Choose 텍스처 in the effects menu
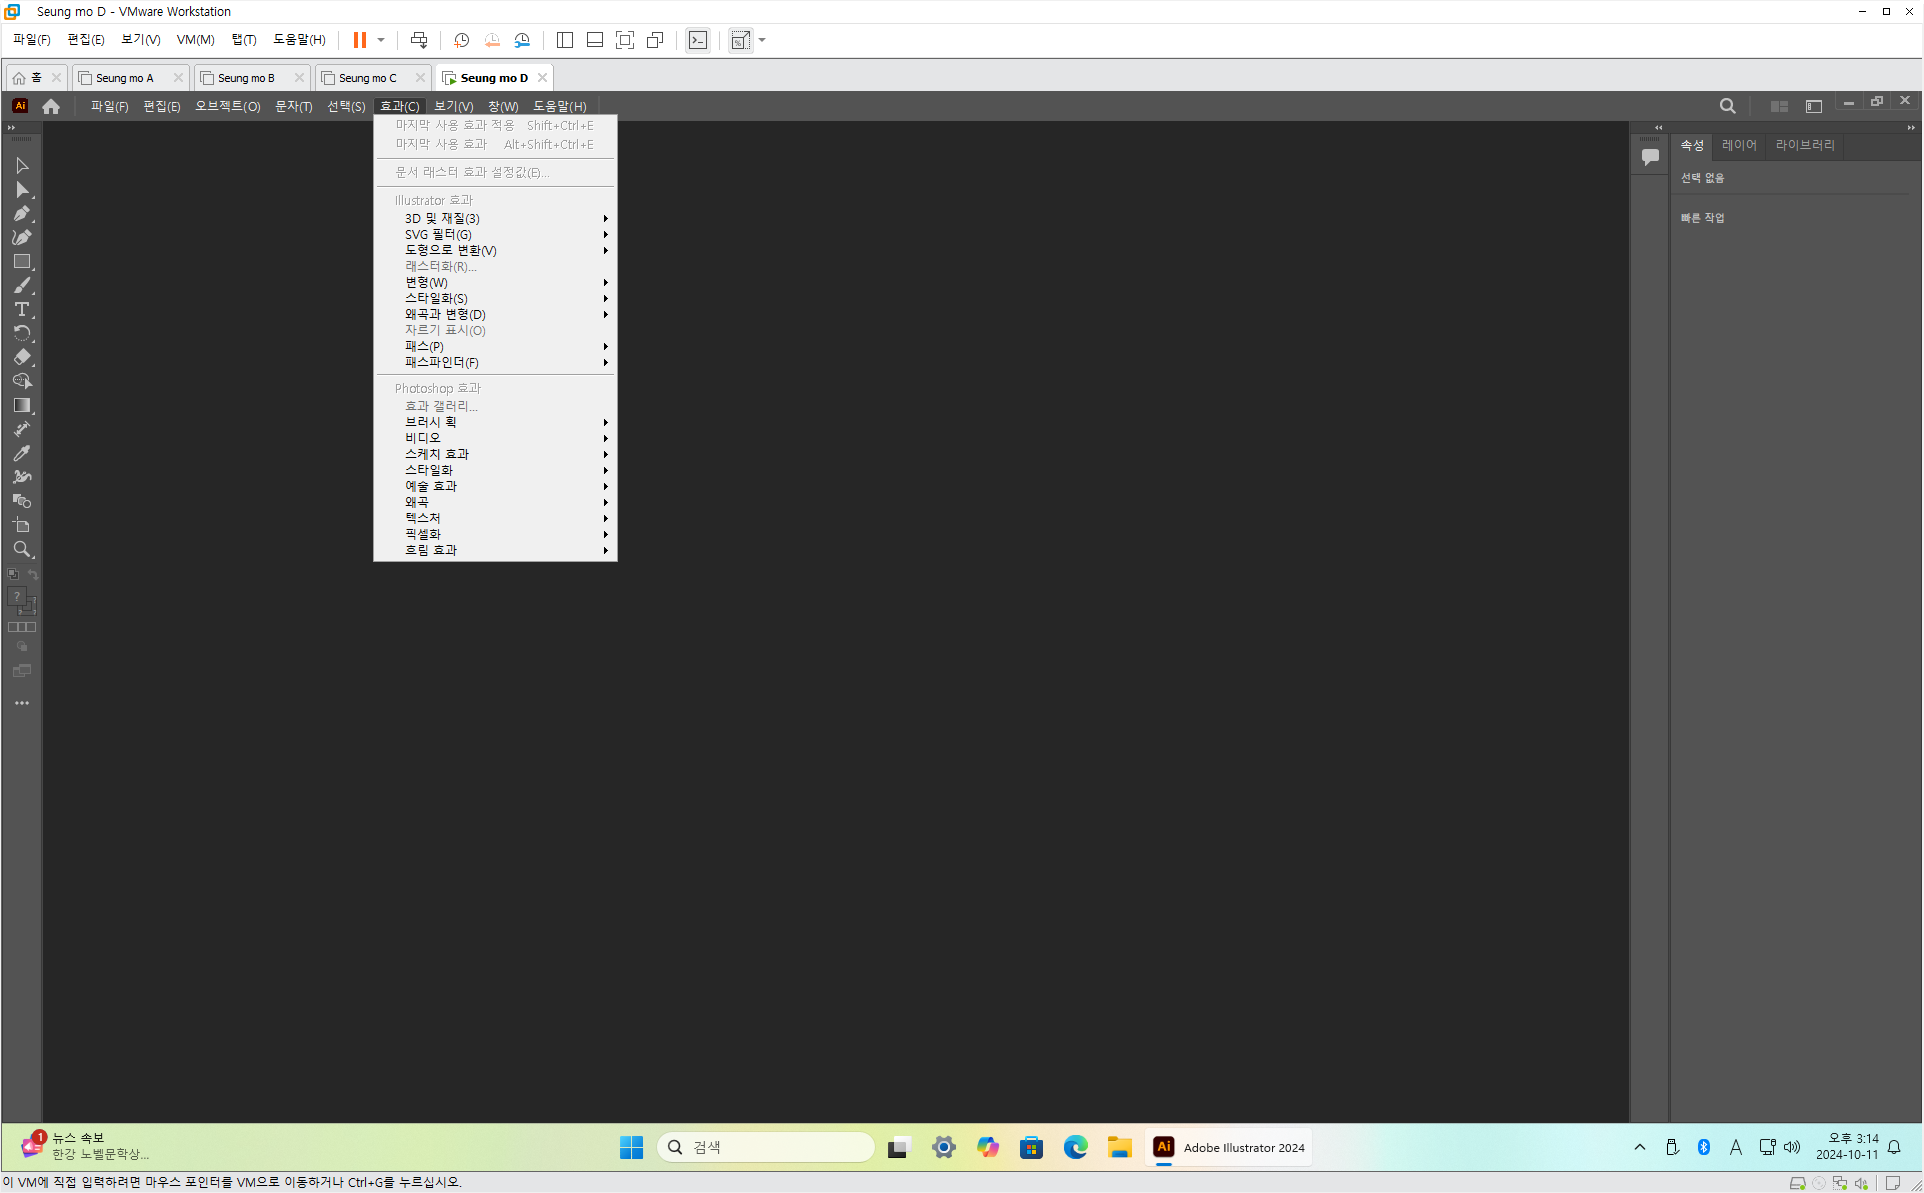Viewport: 1924px width, 1193px height. click(x=495, y=518)
